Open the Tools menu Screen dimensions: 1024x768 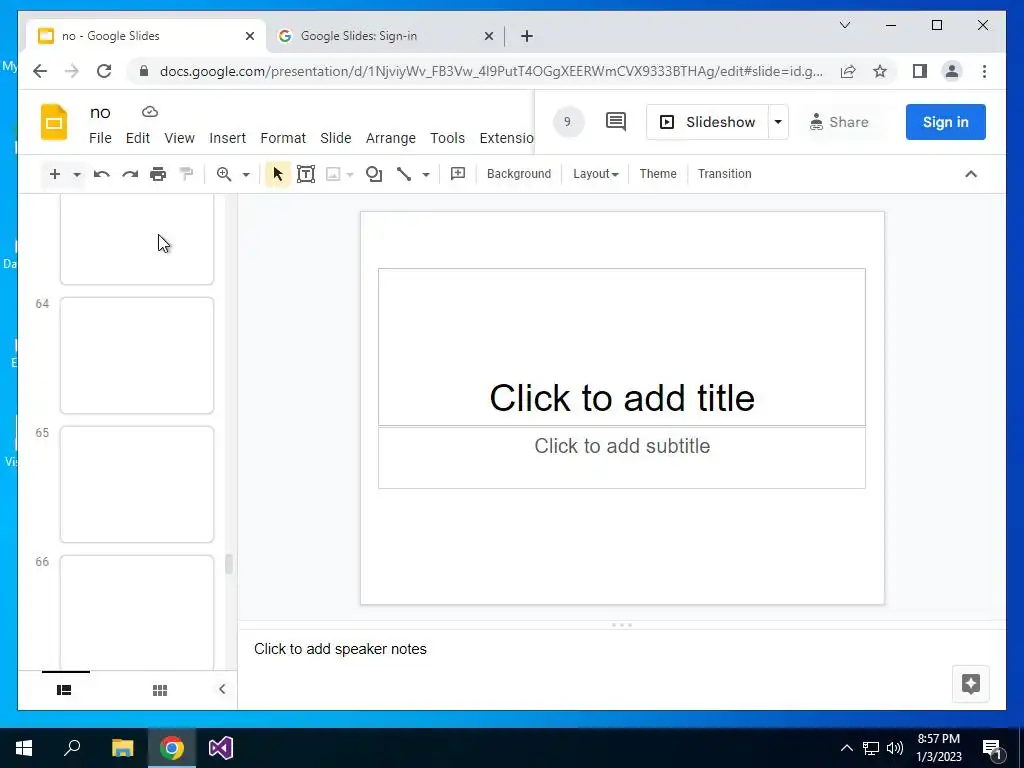[447, 138]
